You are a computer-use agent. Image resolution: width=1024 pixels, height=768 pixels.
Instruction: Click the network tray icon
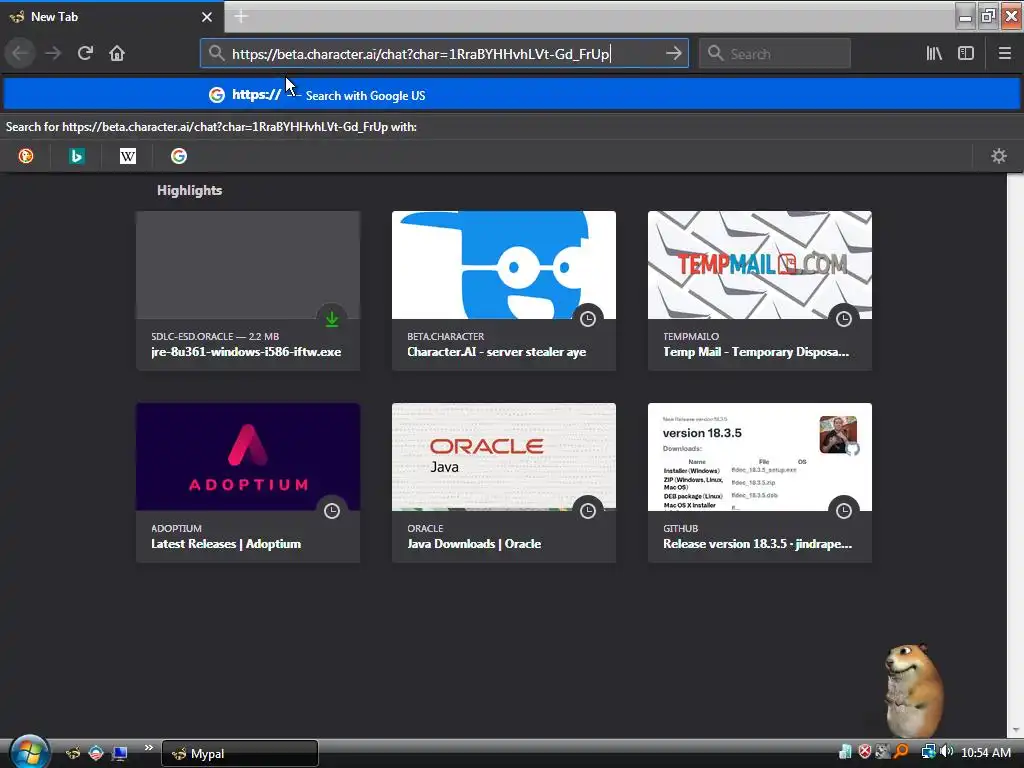928,752
